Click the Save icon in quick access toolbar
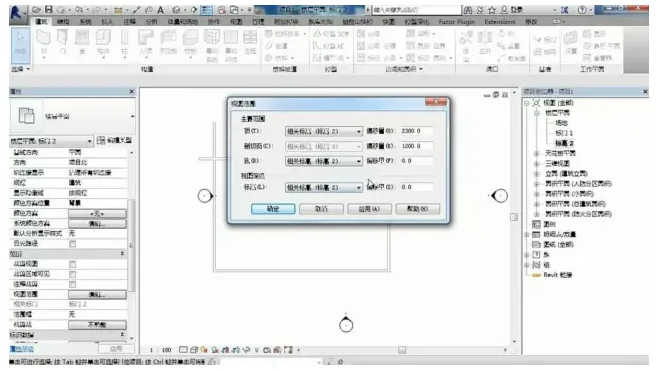Image resolution: width=656 pixels, height=370 pixels. tap(49, 10)
